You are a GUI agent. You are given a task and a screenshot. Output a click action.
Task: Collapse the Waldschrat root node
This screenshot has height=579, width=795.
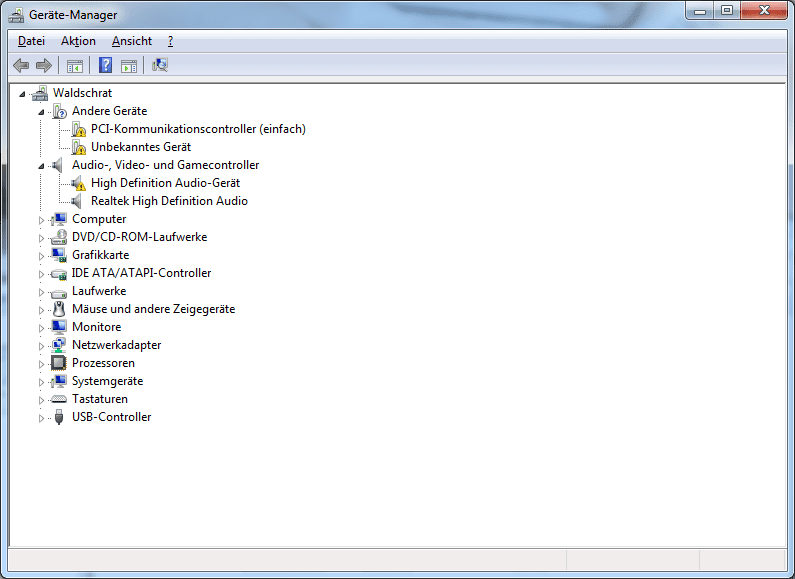pyautogui.click(x=22, y=94)
